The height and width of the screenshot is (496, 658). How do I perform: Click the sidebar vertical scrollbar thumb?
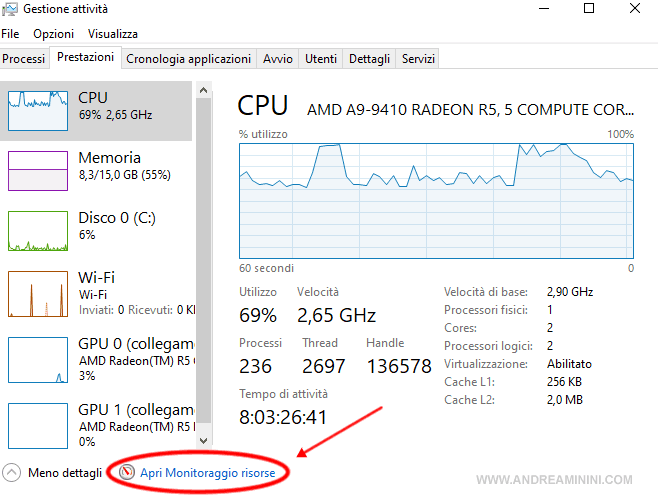click(x=204, y=260)
